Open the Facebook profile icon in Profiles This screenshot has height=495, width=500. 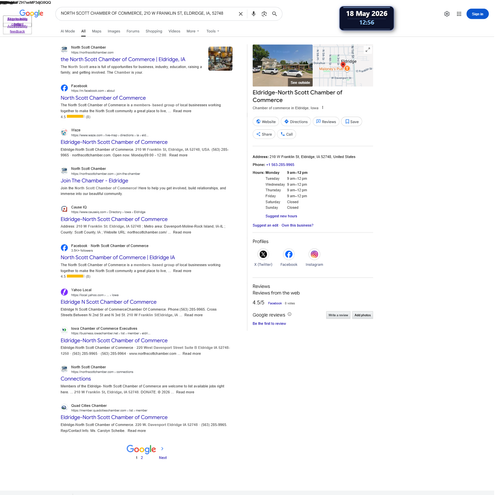(289, 254)
